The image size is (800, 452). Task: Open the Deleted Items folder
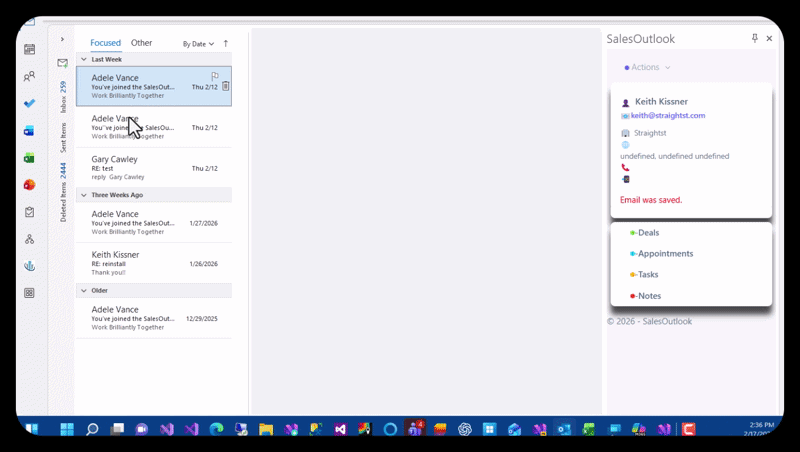(x=63, y=192)
